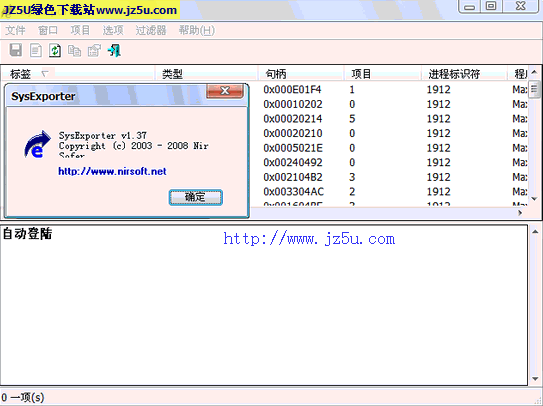Open the 文件 menu

point(15,30)
